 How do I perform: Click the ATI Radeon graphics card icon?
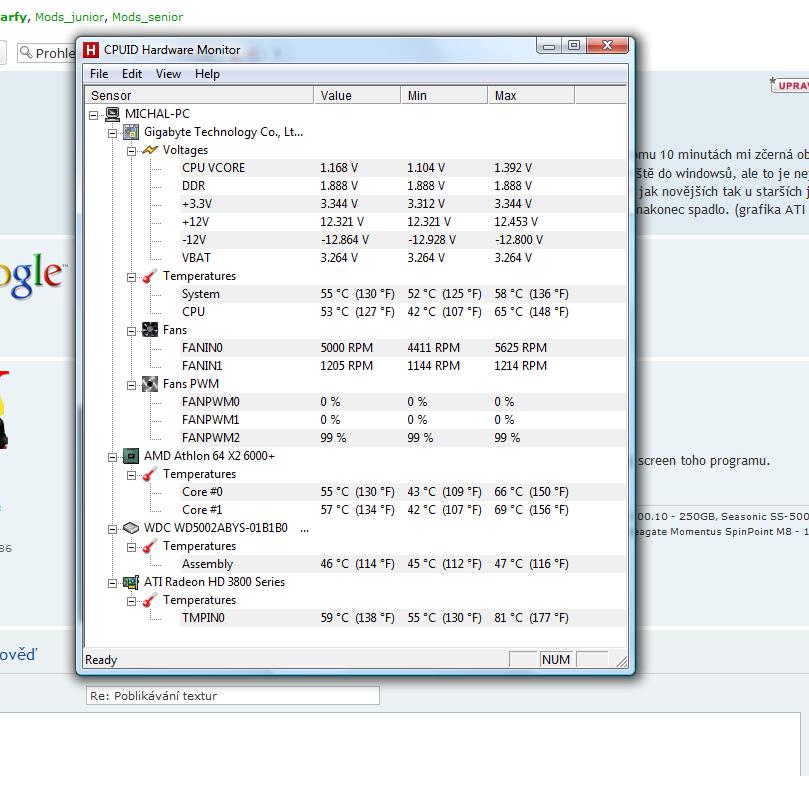[x=131, y=582]
